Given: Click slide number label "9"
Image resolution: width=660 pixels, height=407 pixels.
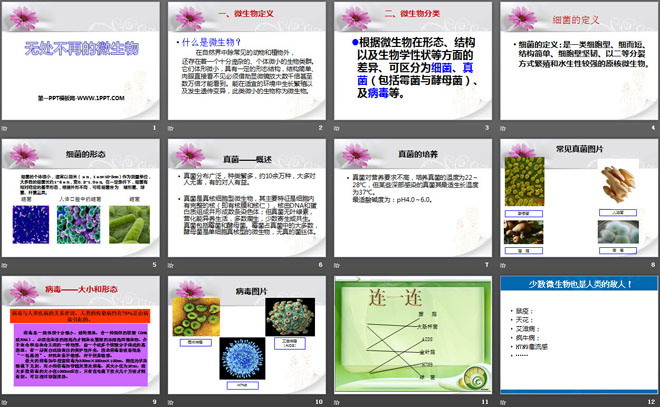Looking at the screenshot, I should click(x=154, y=402).
